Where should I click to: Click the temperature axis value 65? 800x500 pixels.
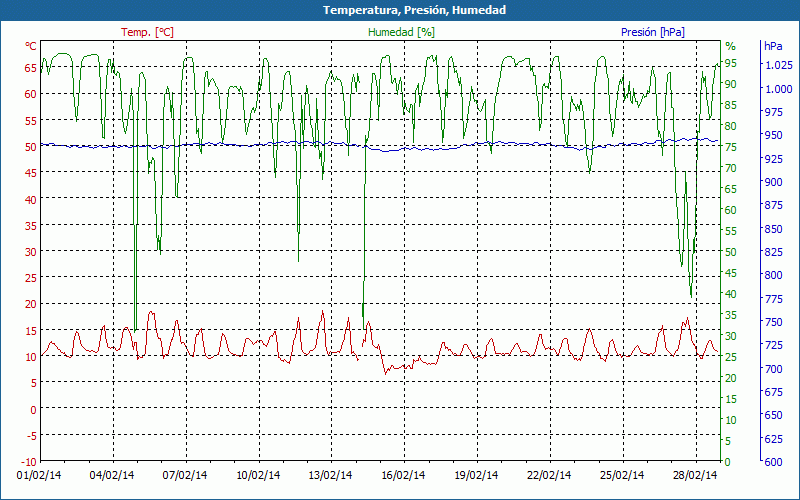coord(31,68)
